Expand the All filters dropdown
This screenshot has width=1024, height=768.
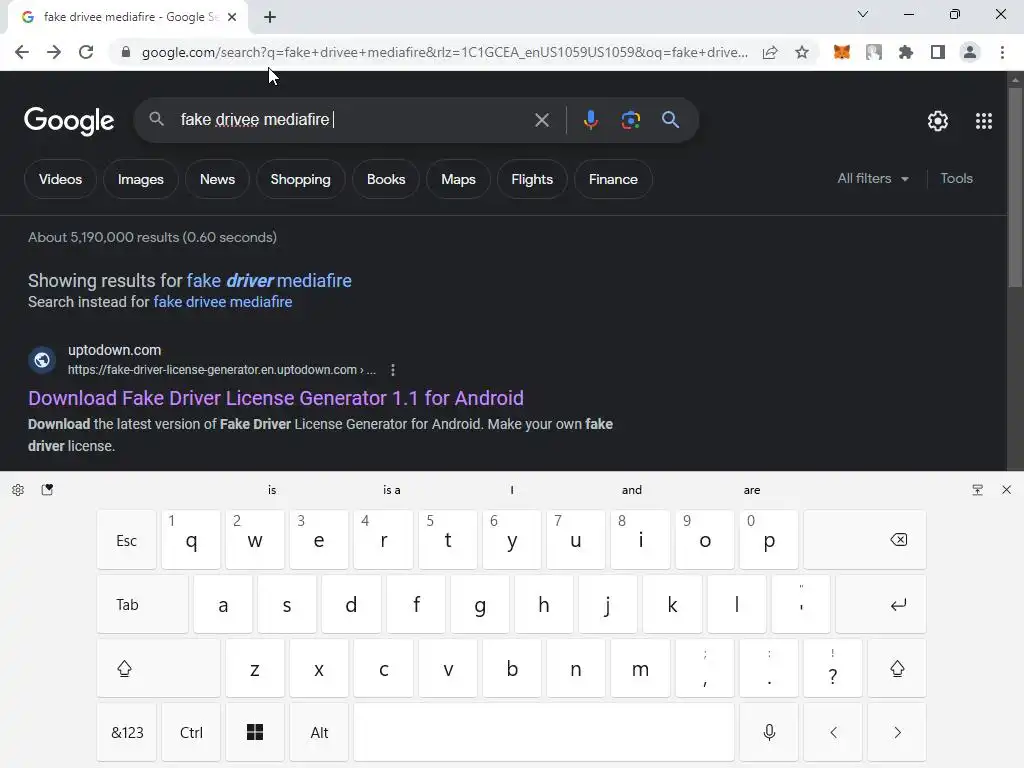point(873,178)
